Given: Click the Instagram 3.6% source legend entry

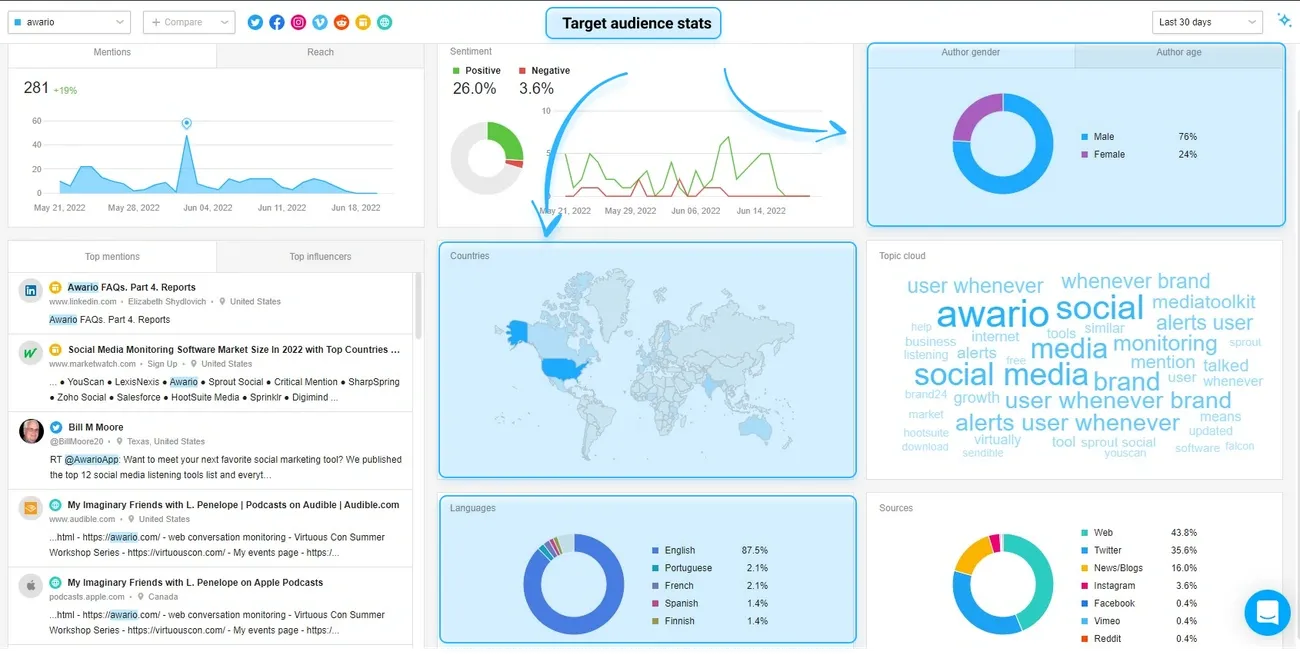Looking at the screenshot, I should pyautogui.click(x=1139, y=586).
